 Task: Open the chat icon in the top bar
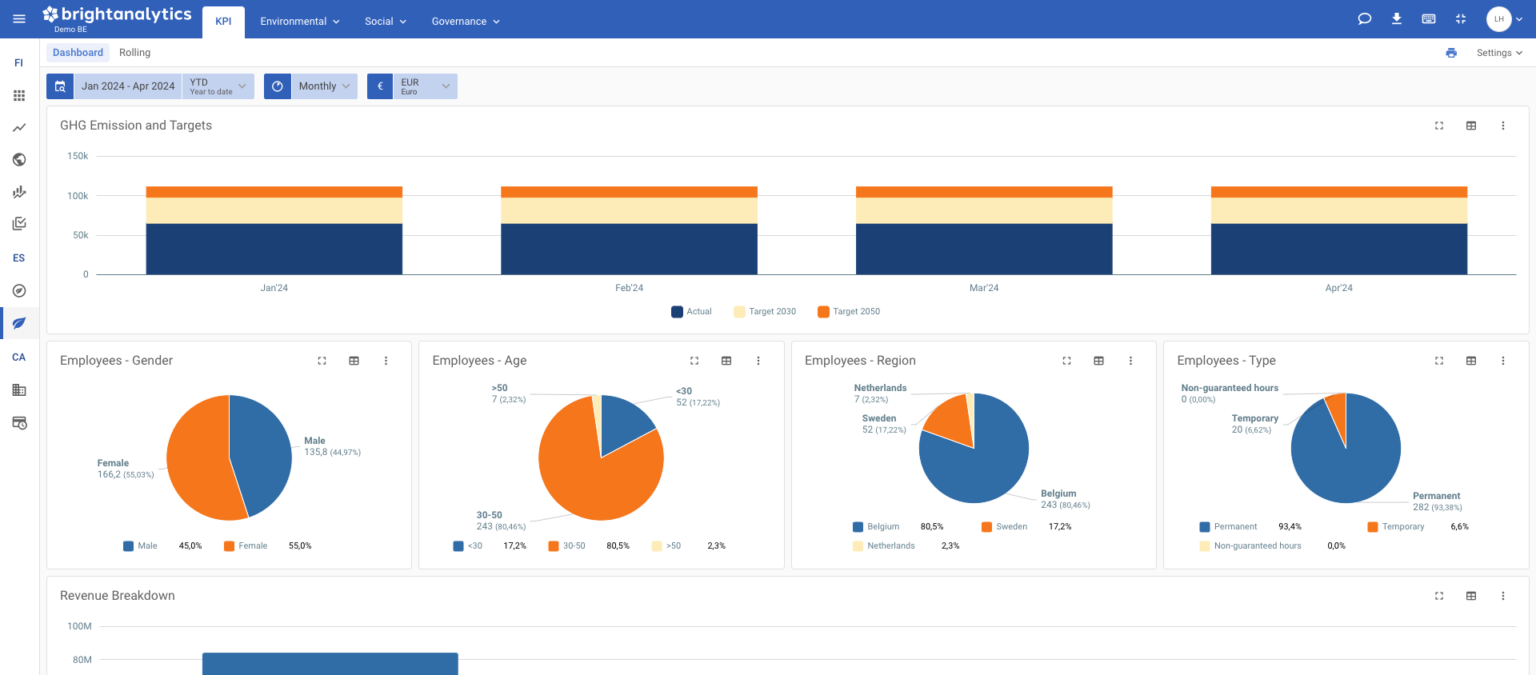coord(1364,18)
